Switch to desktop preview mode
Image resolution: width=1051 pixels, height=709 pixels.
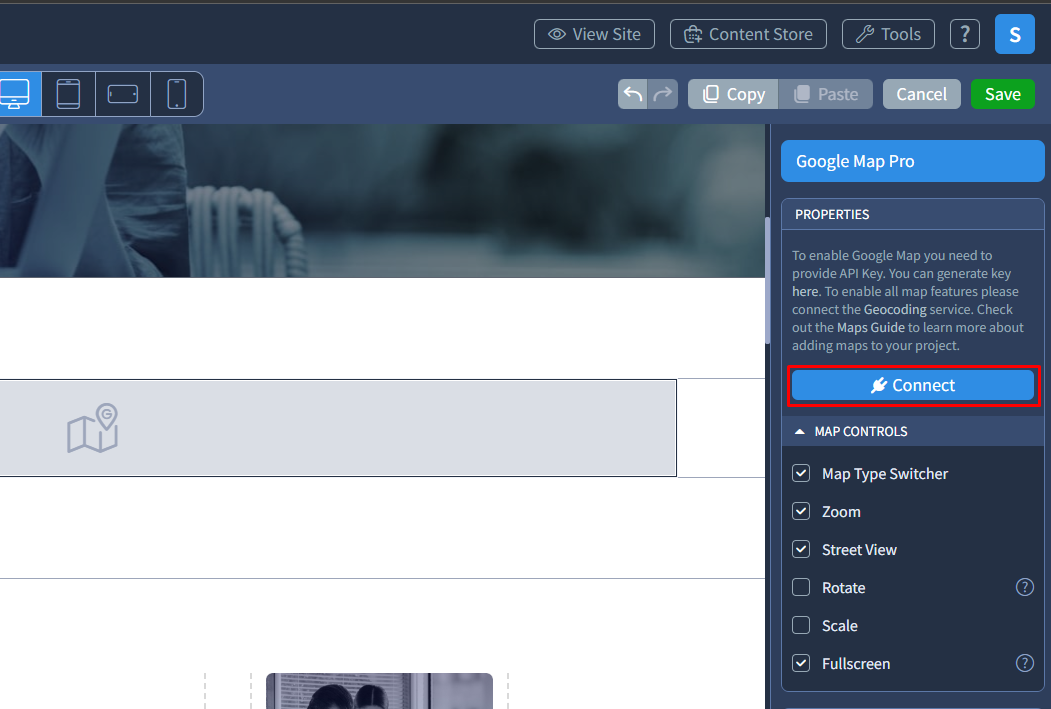[16, 94]
